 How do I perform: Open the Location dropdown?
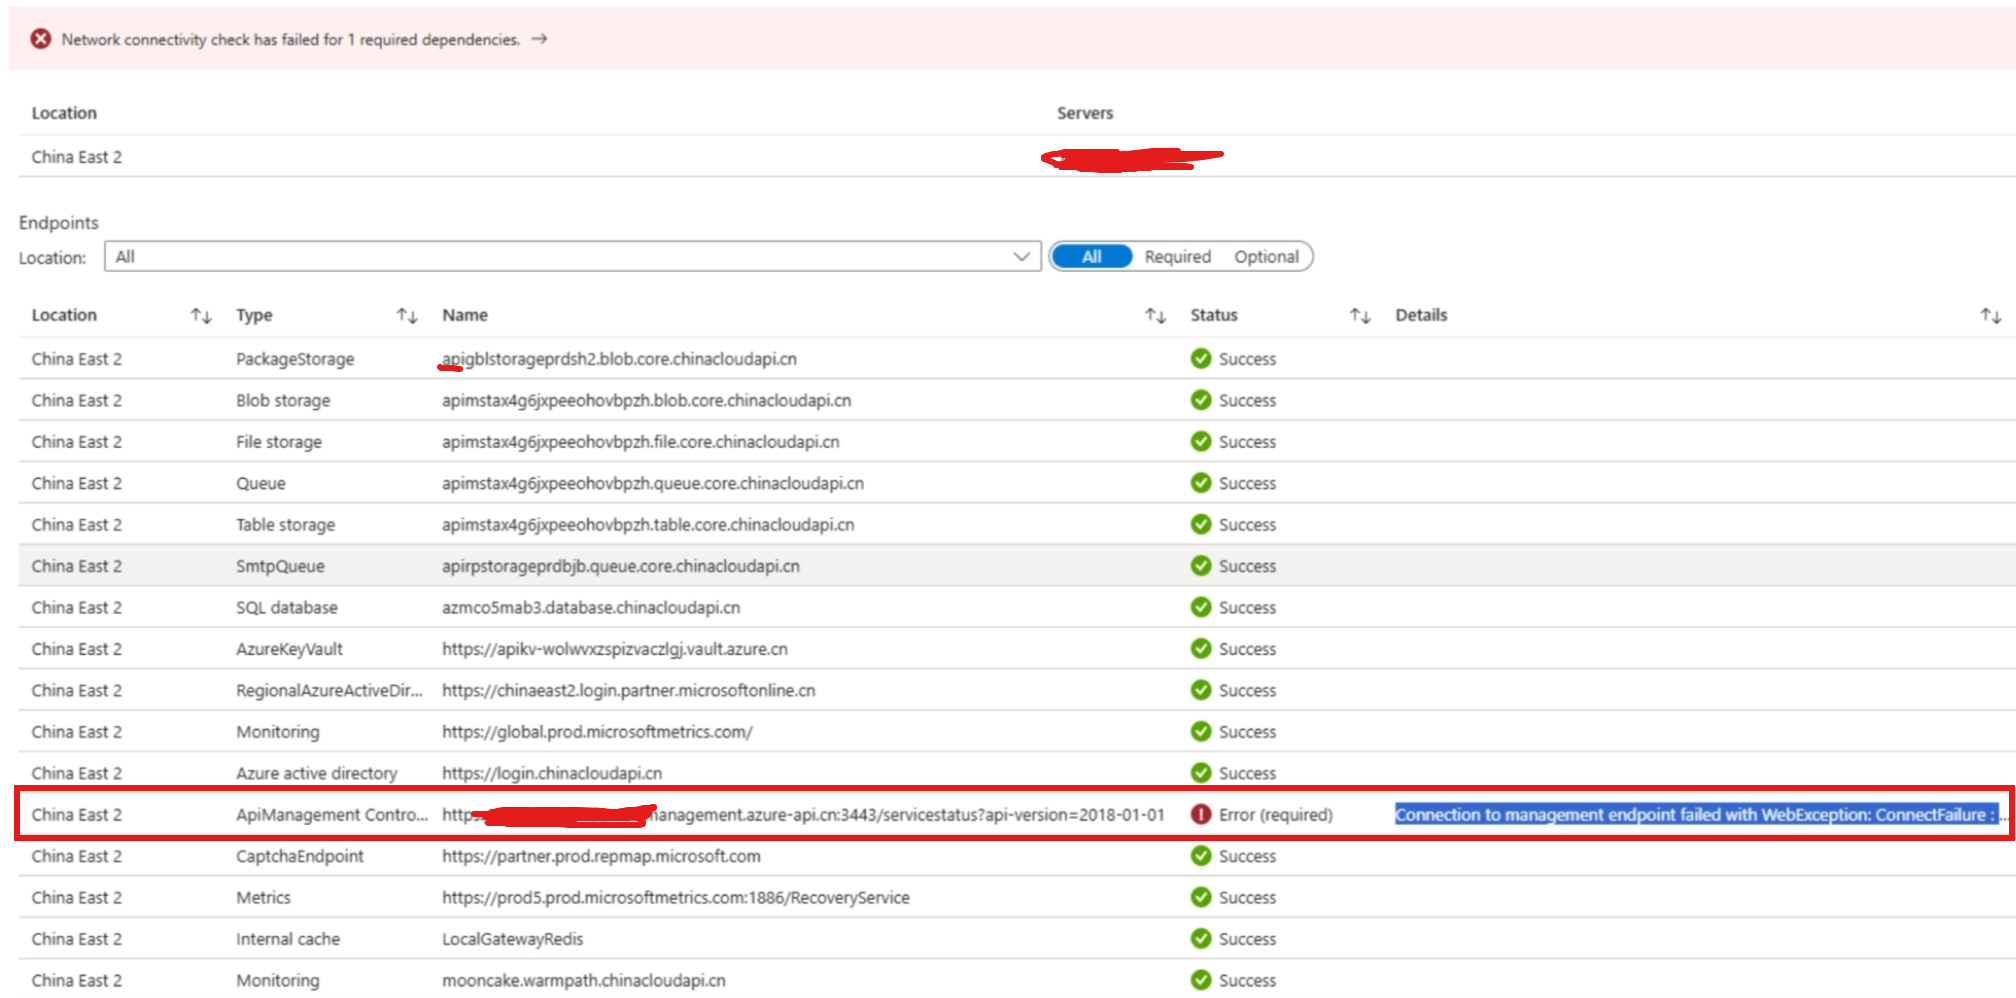560,257
